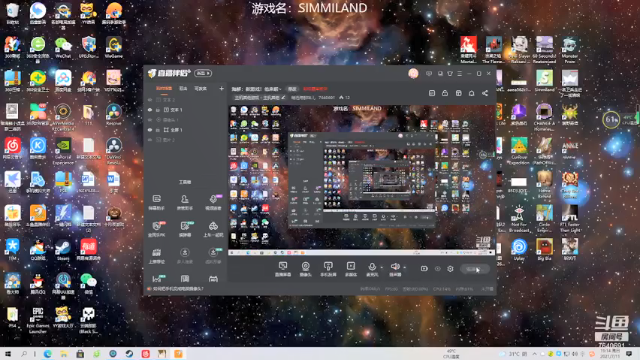Screen dimensions: 640x360
Task: Toggle the lock on the 全屏 1 layer
Action: (158, 130)
